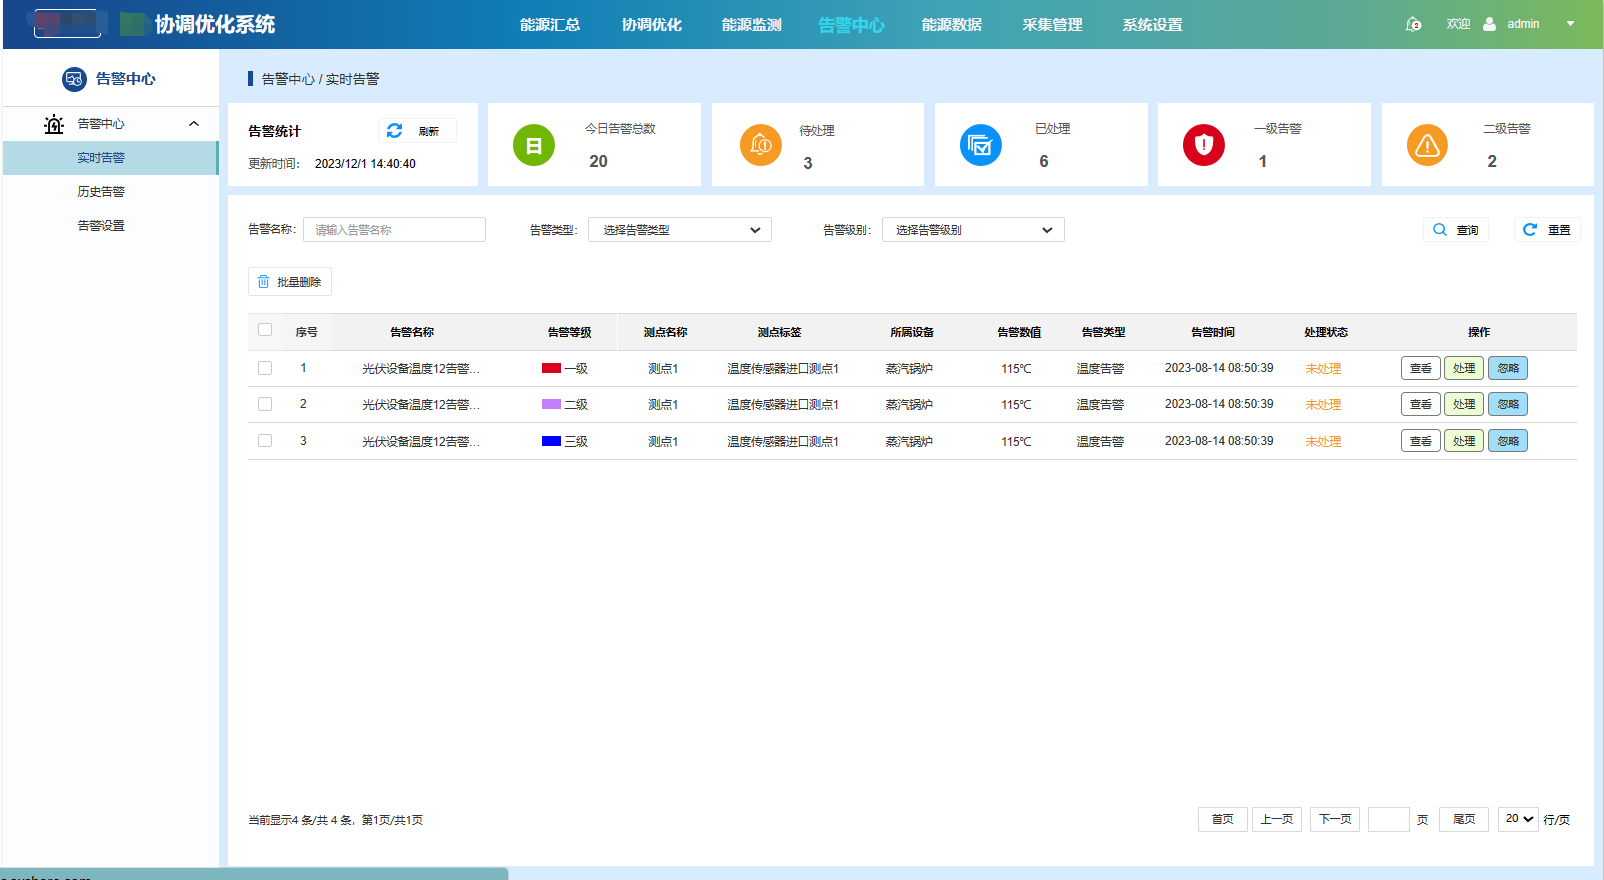Click the notification bell icon in top bar
Image resolution: width=1604 pixels, height=880 pixels.
pyautogui.click(x=1413, y=24)
